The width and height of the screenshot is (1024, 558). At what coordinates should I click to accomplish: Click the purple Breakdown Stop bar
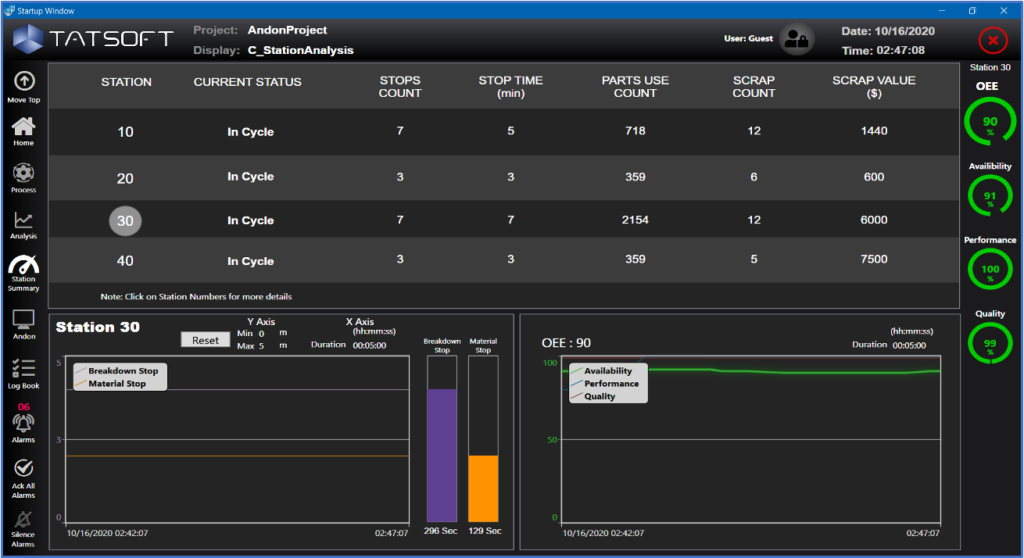pos(442,454)
